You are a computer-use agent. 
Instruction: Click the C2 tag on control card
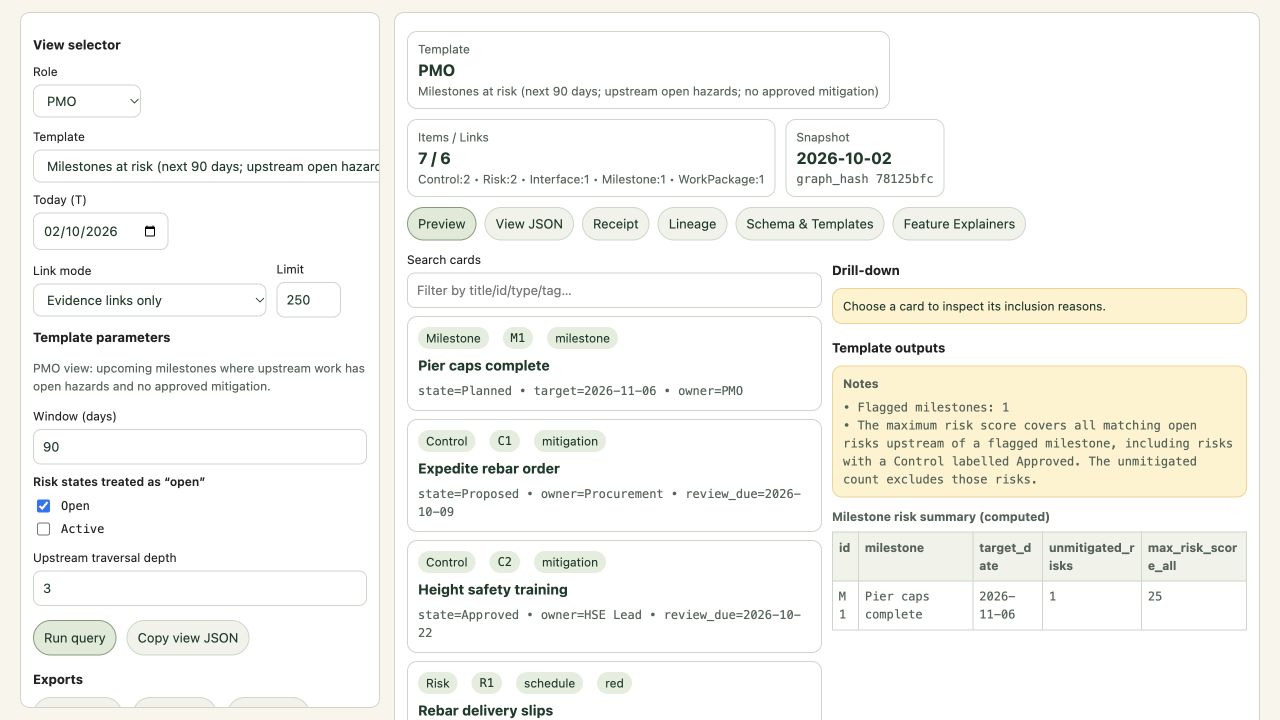click(505, 562)
